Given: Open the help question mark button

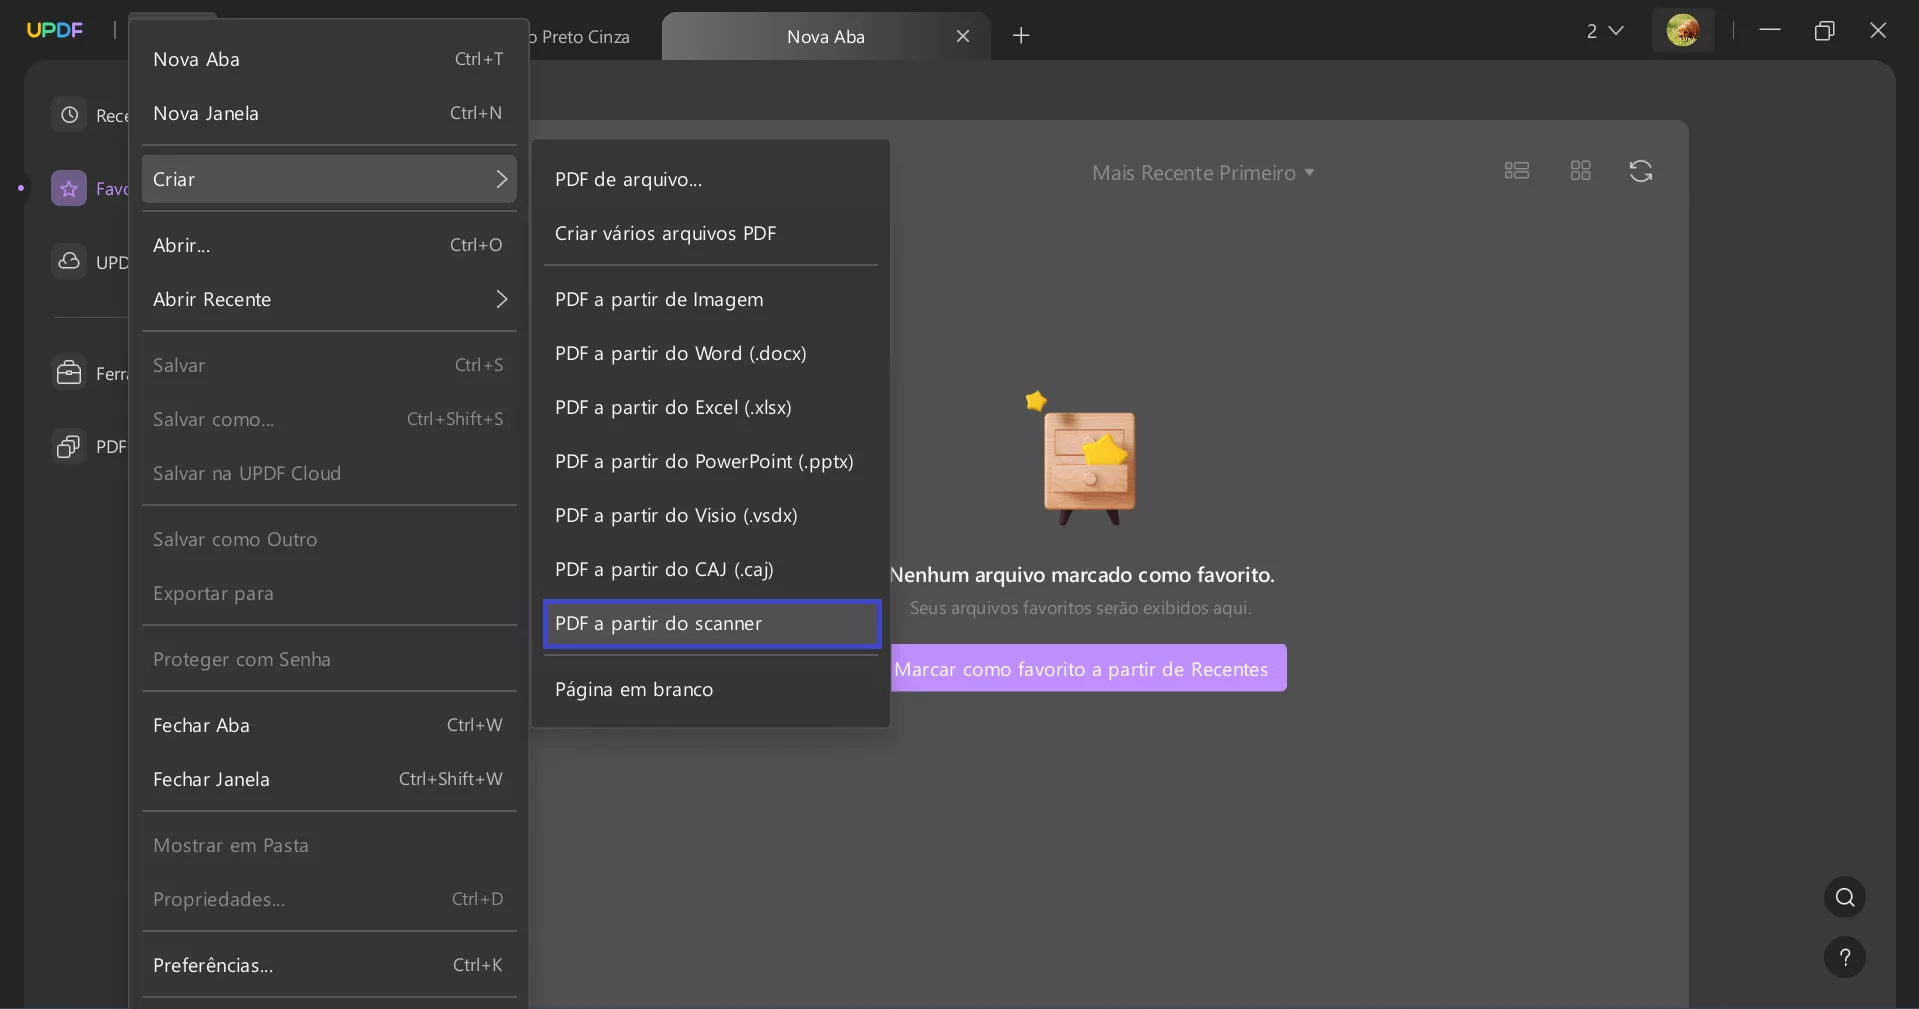Looking at the screenshot, I should 1845,957.
